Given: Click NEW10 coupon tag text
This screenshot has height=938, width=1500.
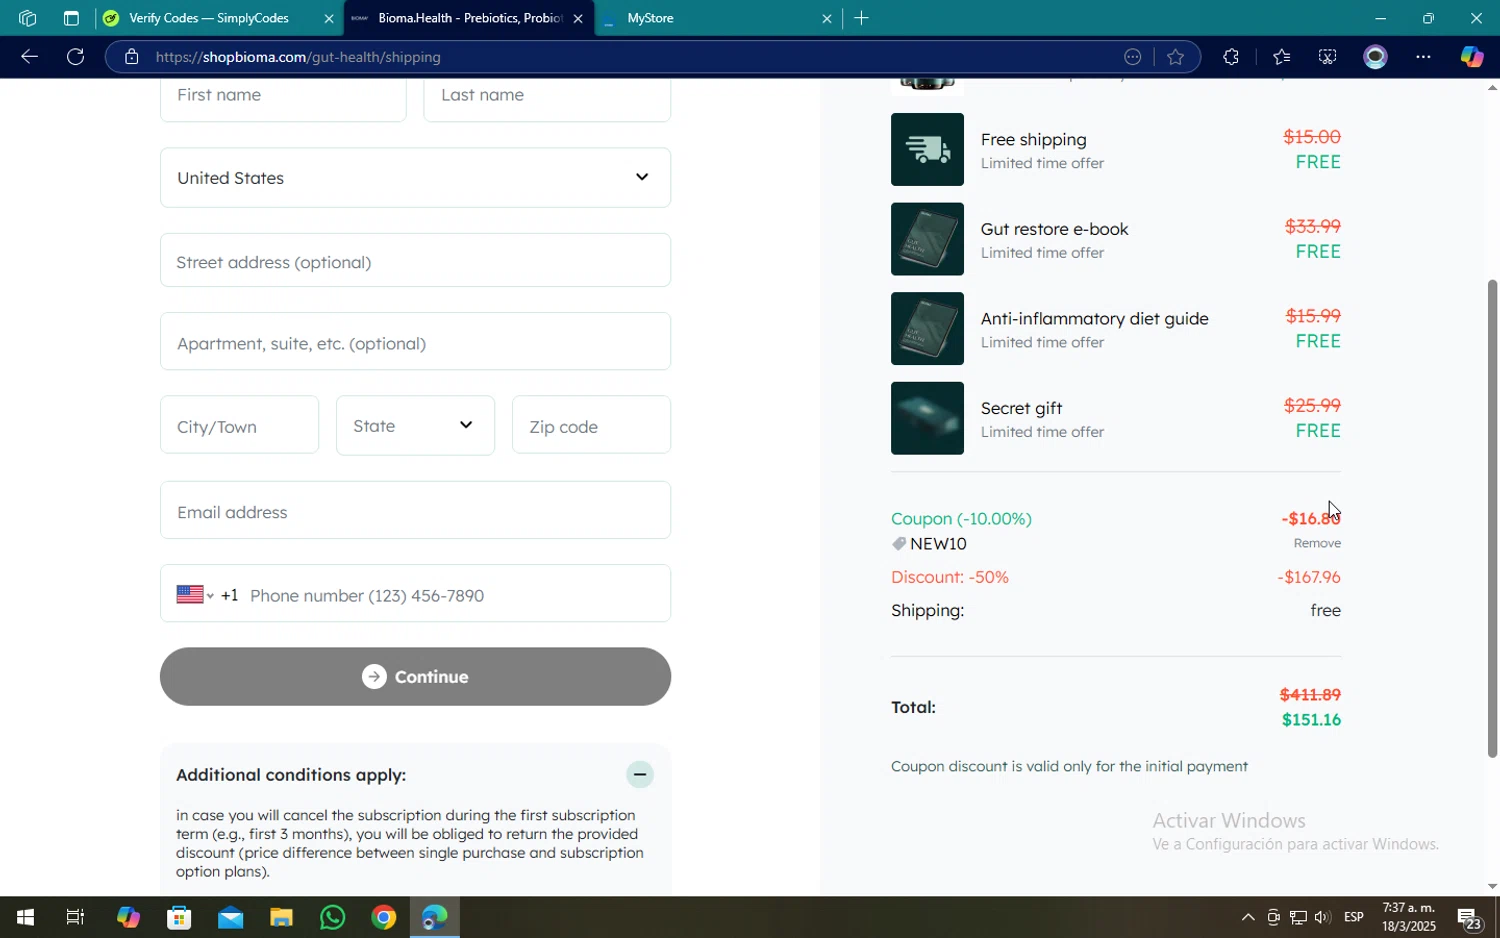Looking at the screenshot, I should pos(938,544).
